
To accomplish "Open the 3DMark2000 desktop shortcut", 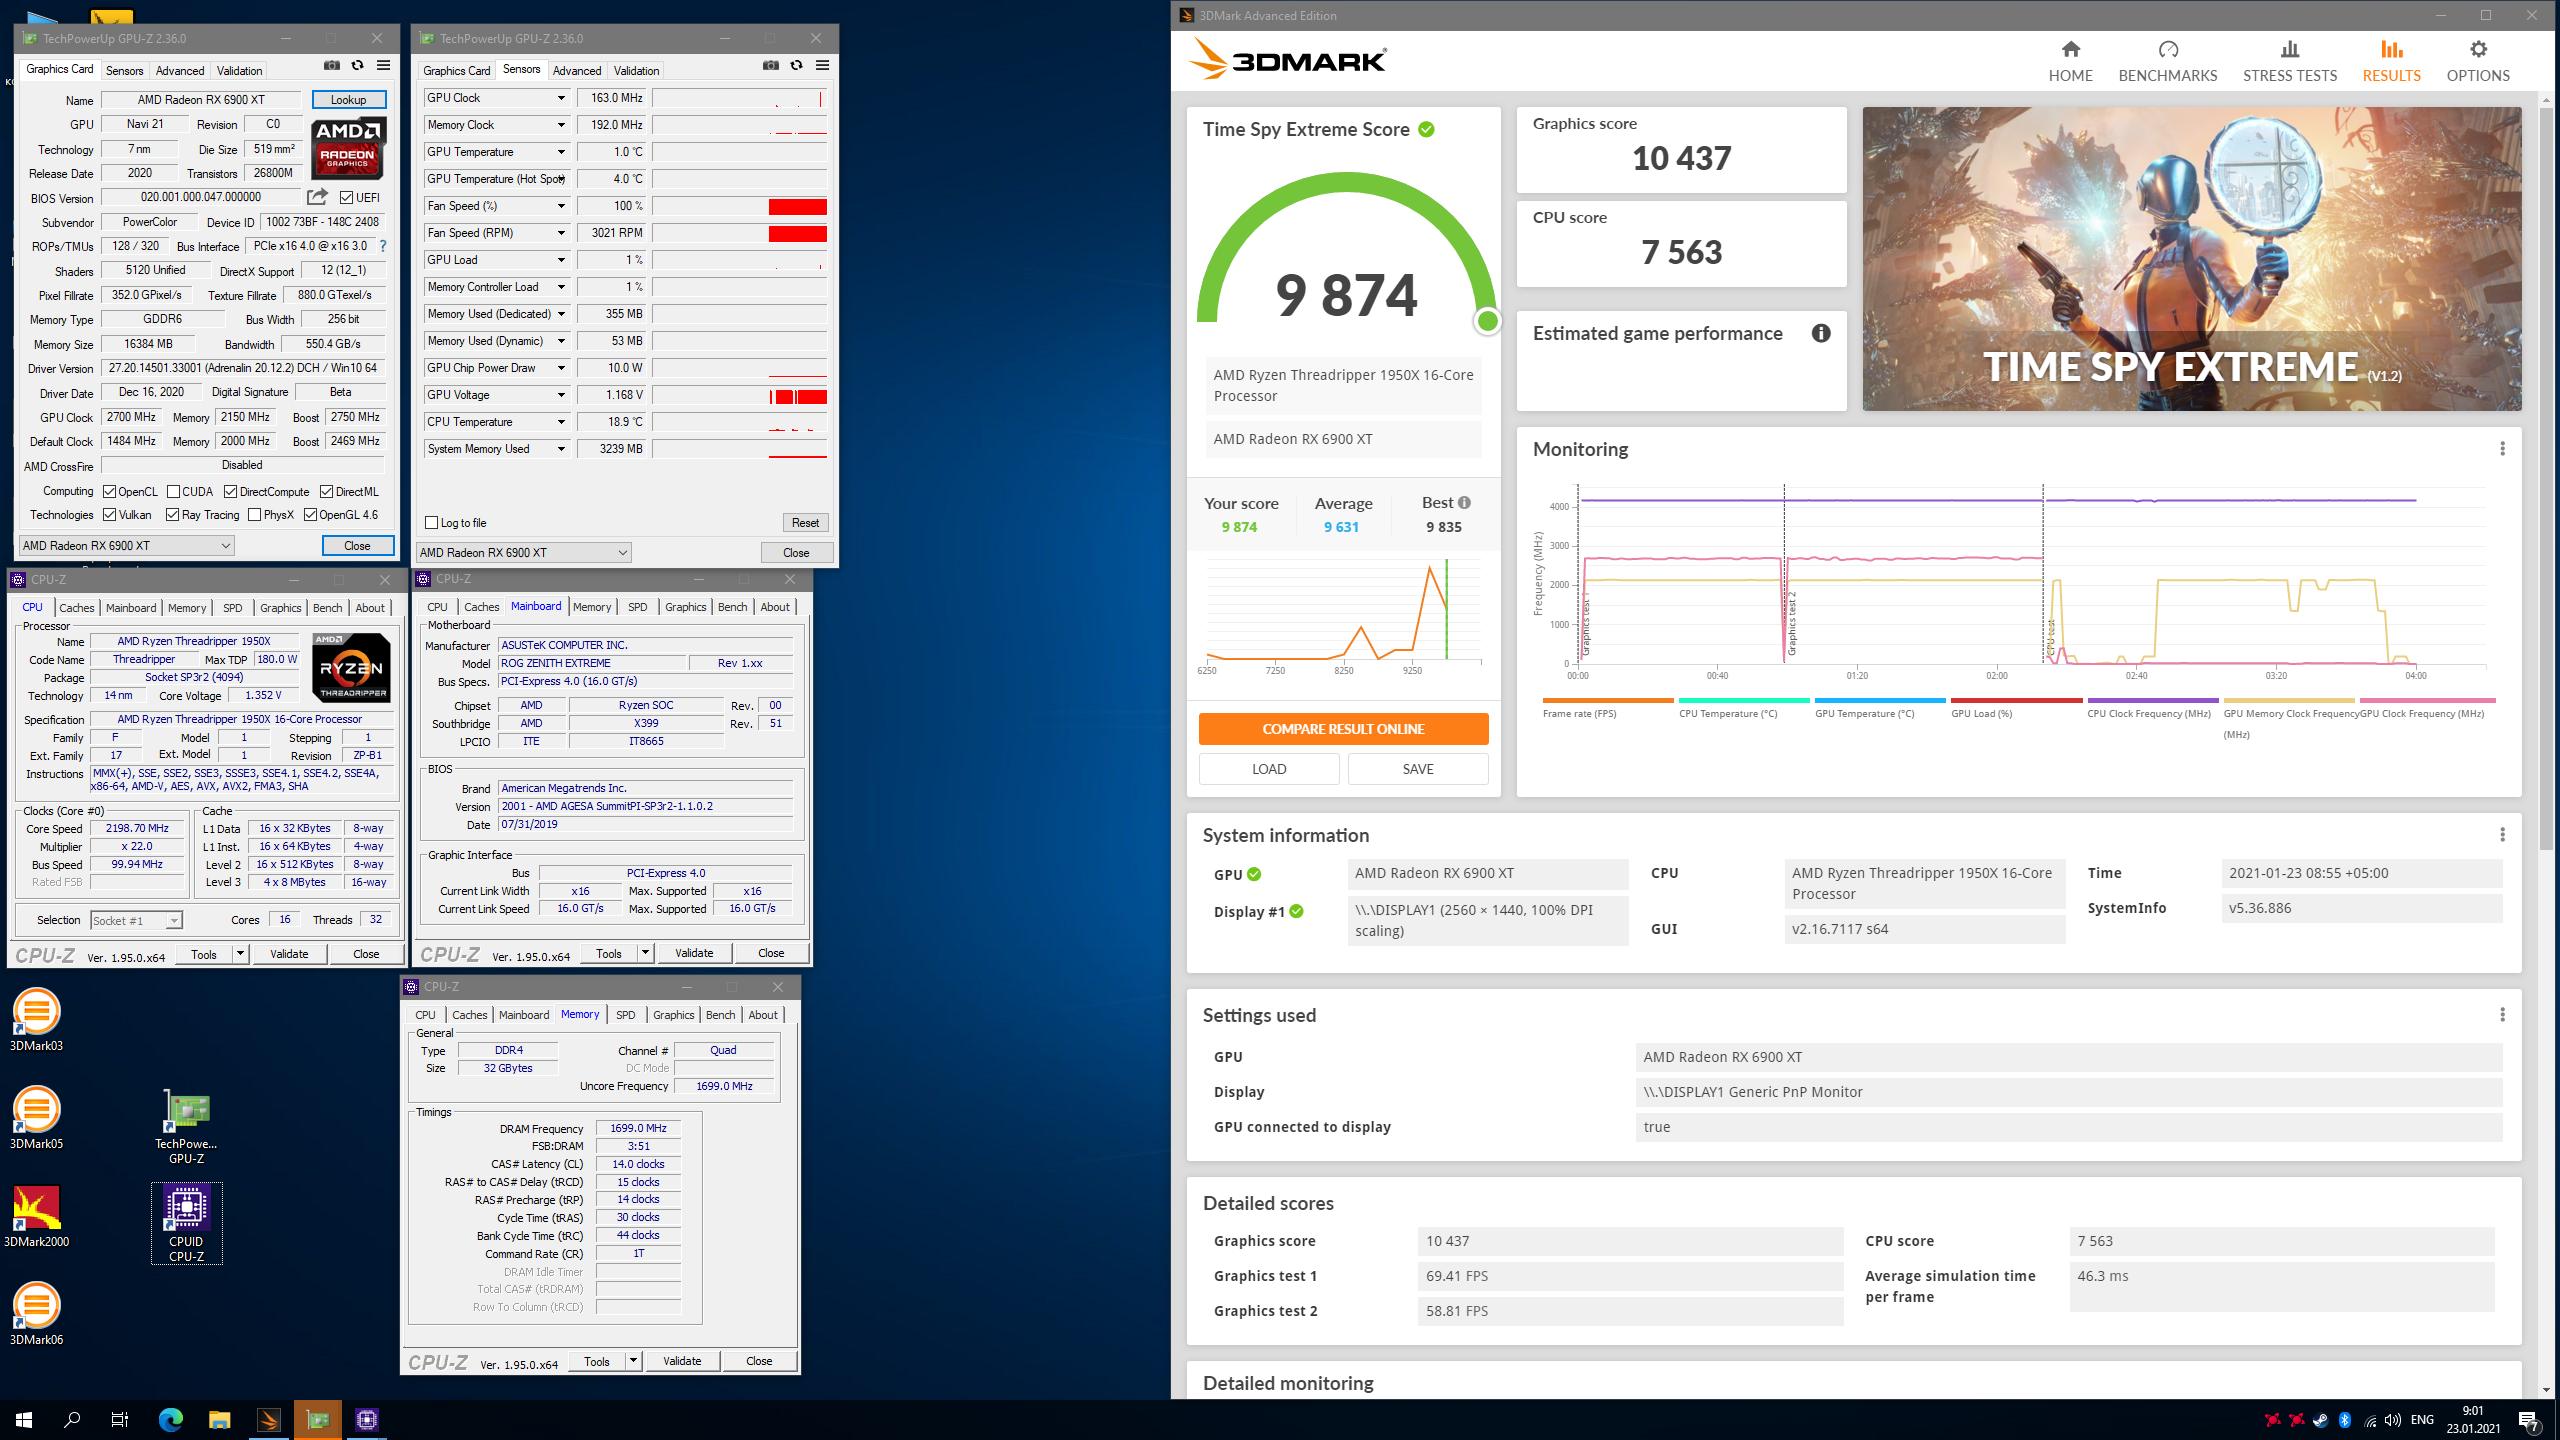I will click(36, 1215).
